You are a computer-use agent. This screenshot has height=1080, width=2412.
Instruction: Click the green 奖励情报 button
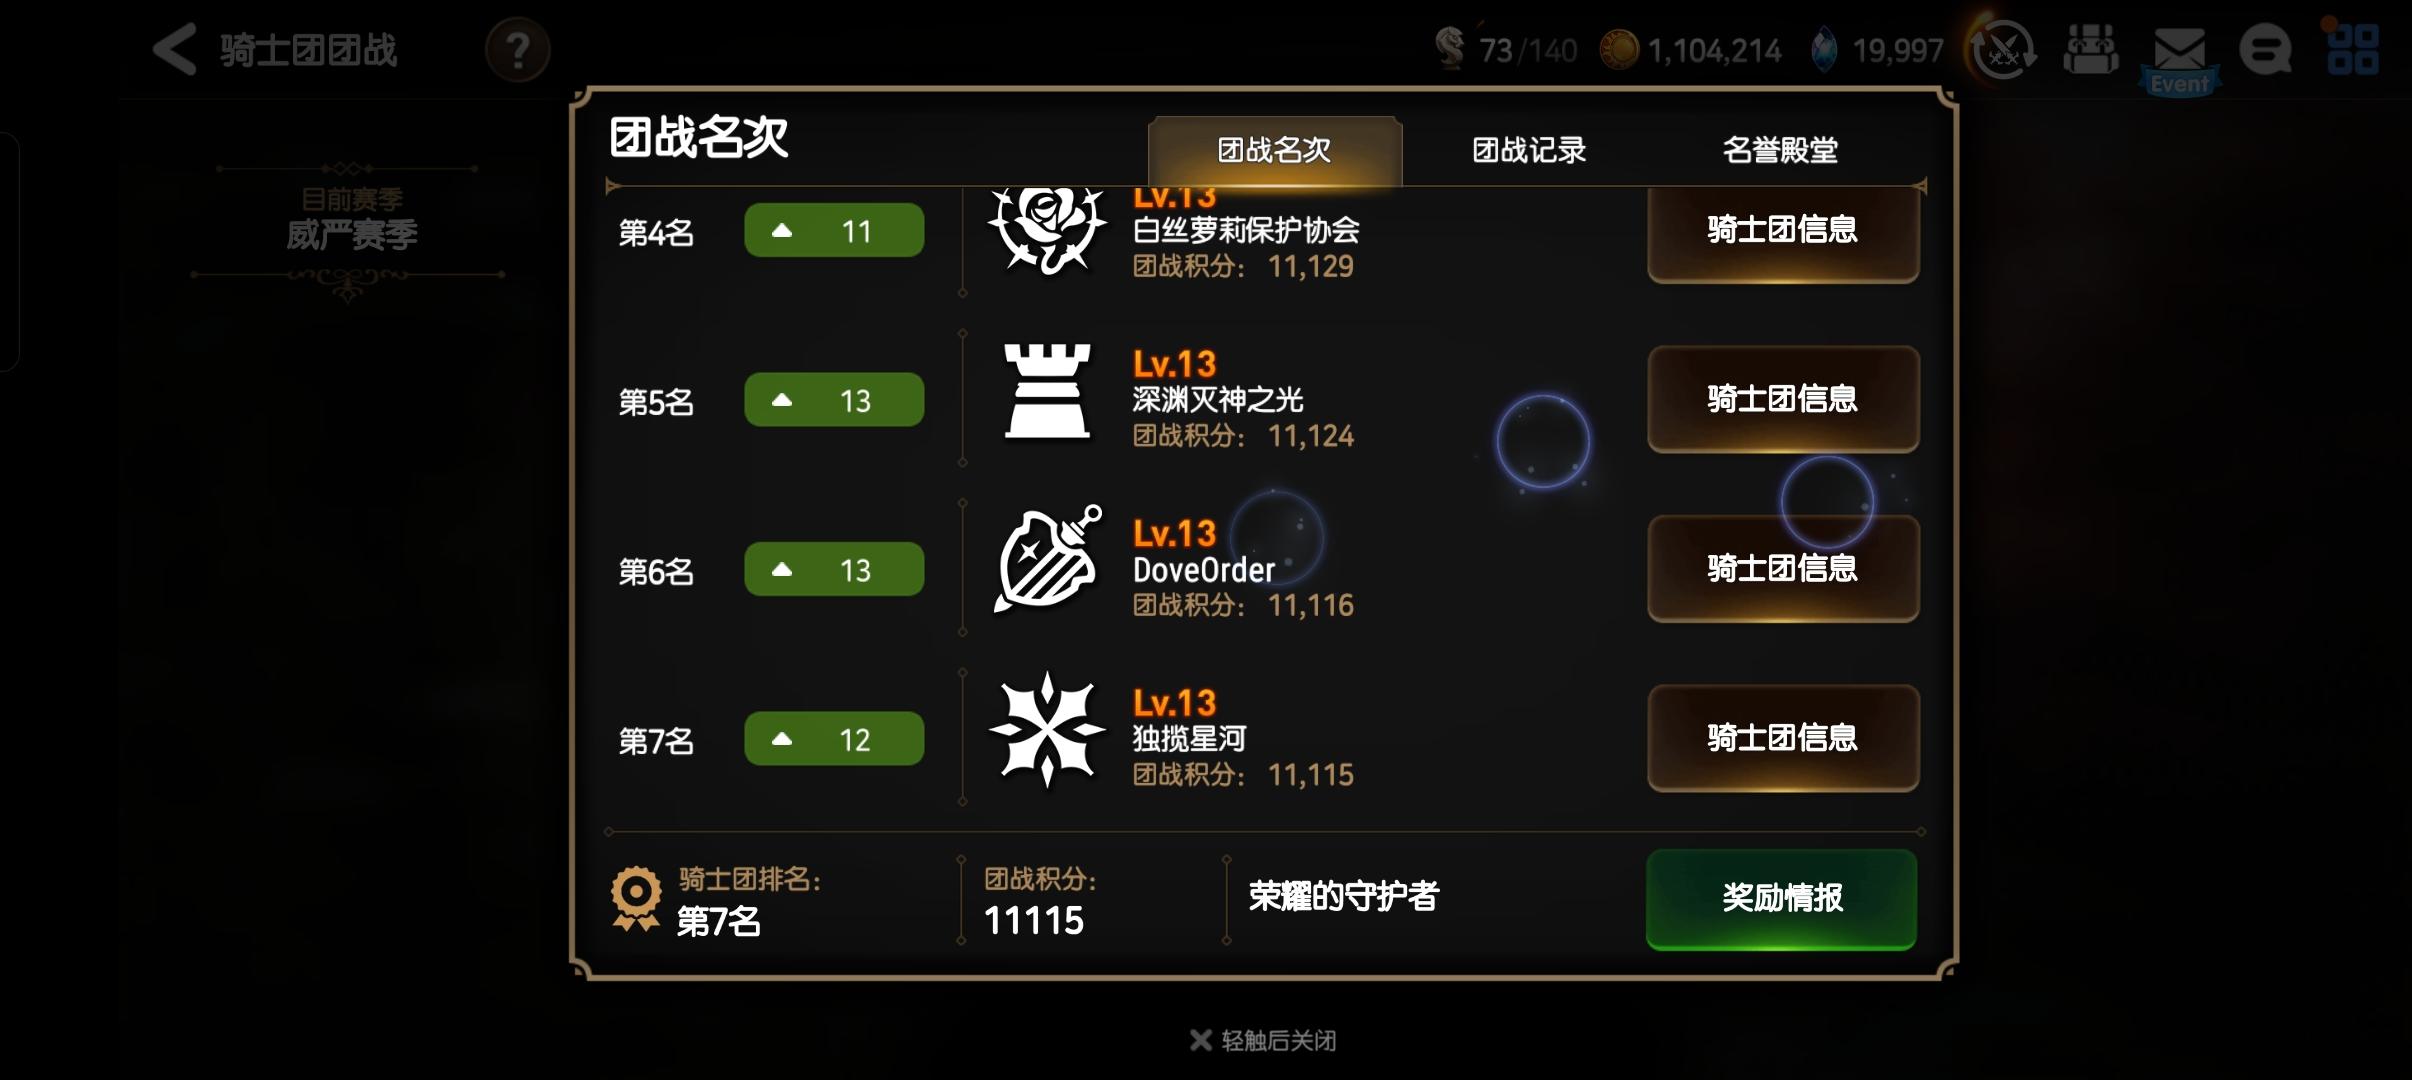(1781, 898)
